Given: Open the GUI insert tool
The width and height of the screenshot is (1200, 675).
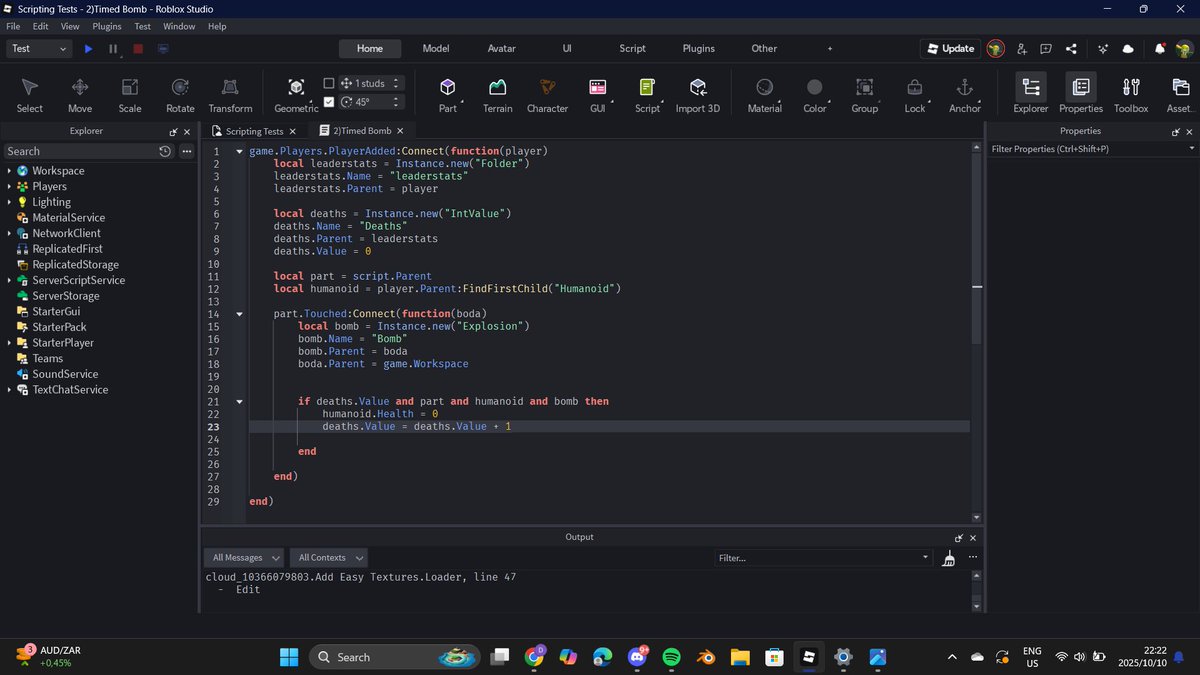Looking at the screenshot, I should [598, 95].
